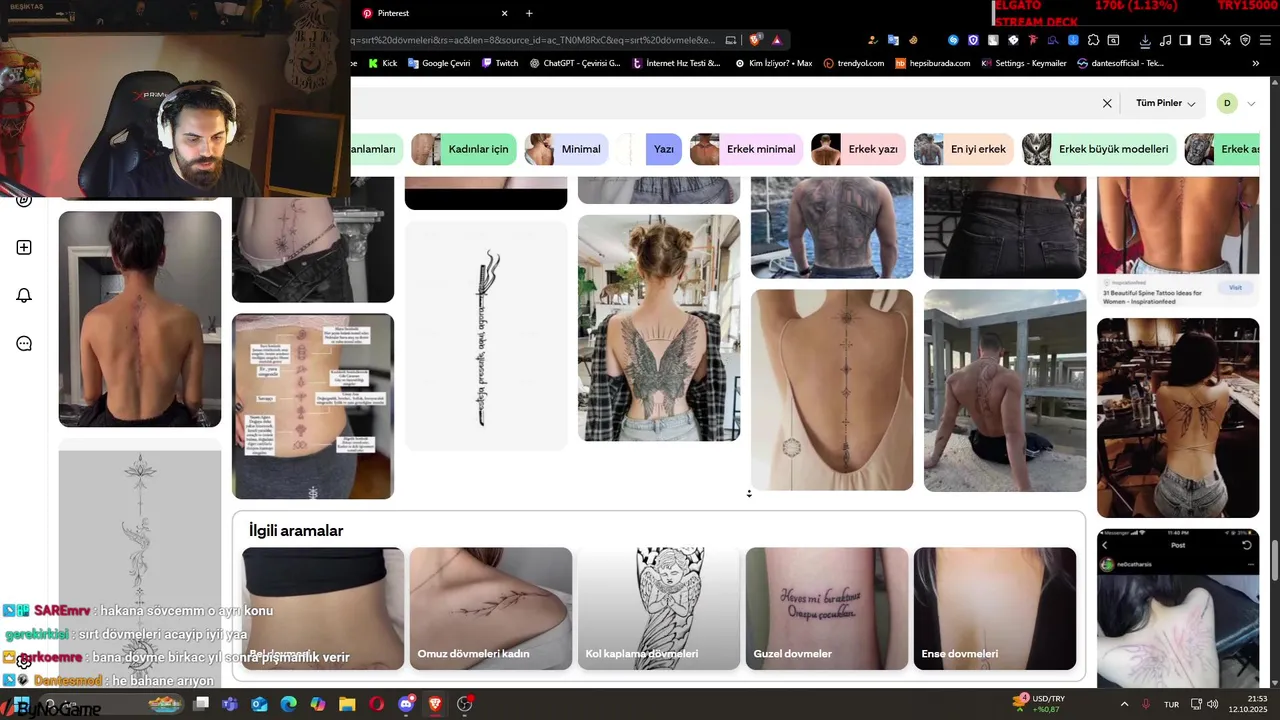
Task: Select the Yazı filter chip
Action: click(x=648, y=149)
